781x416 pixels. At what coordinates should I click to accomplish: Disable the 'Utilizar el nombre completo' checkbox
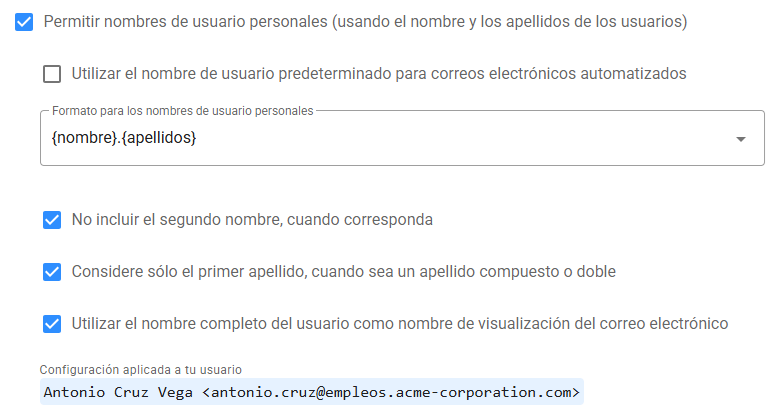(52, 324)
